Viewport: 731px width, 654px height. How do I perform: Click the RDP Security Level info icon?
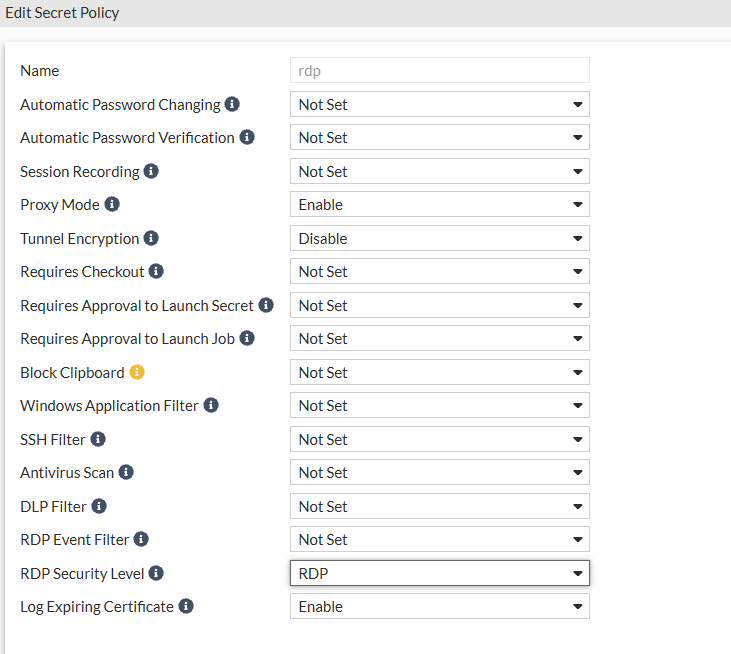pyautogui.click(x=156, y=573)
